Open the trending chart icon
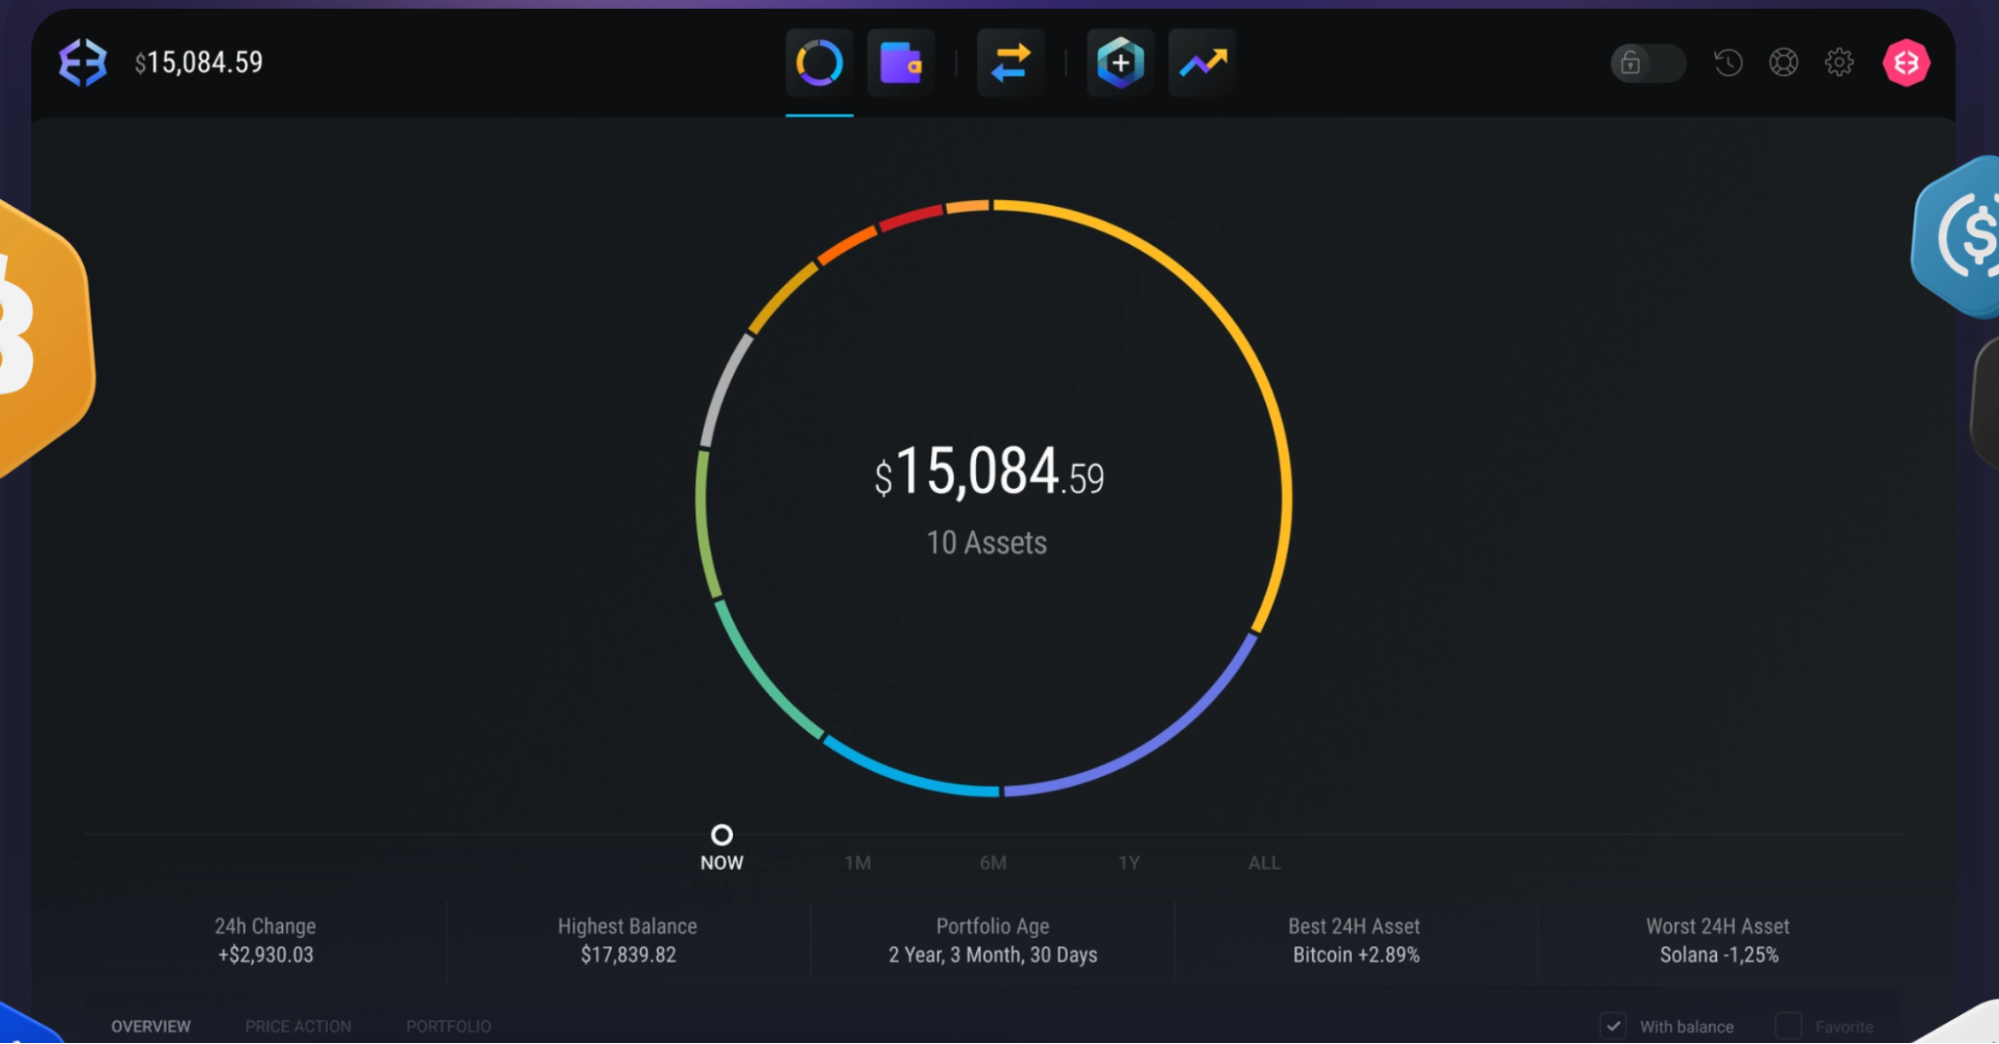This screenshot has width=1999, height=1044. pos(1202,63)
